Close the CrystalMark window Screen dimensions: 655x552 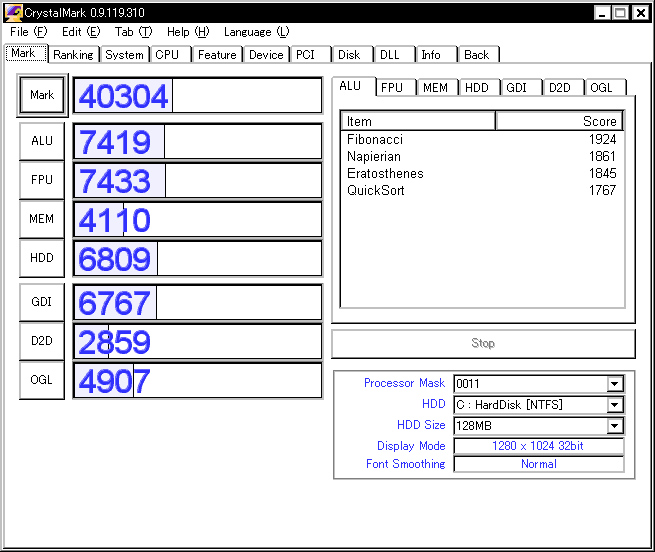coord(640,13)
